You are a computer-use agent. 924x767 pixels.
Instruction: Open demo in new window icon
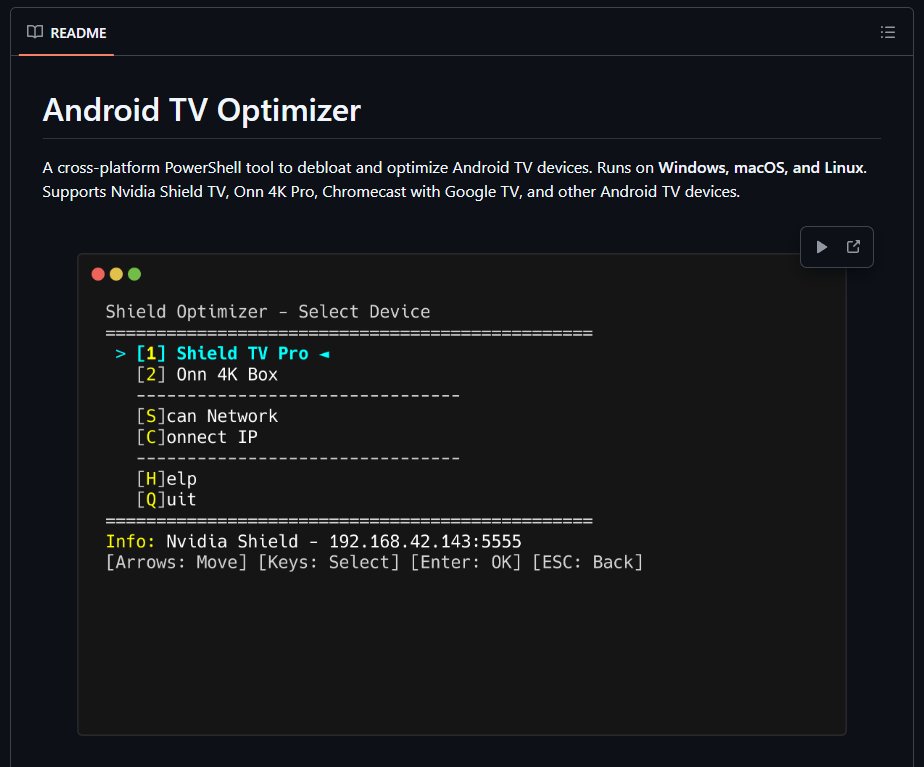853,247
